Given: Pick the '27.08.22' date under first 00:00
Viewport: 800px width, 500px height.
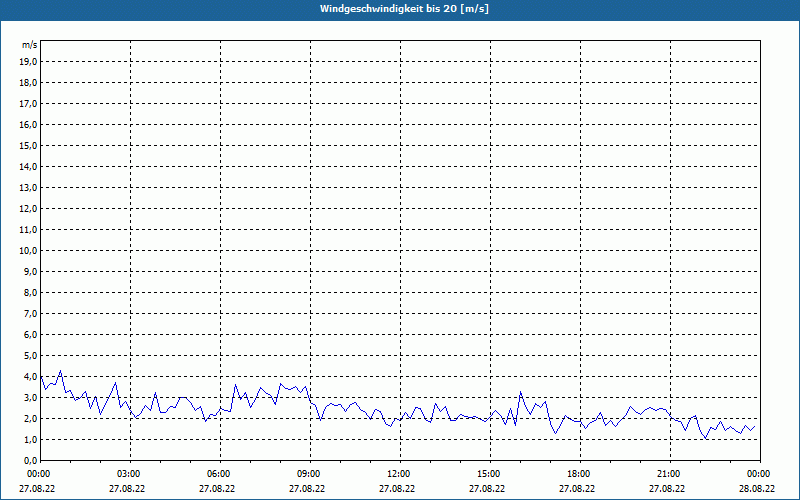Looking at the screenshot, I should (x=37, y=488).
